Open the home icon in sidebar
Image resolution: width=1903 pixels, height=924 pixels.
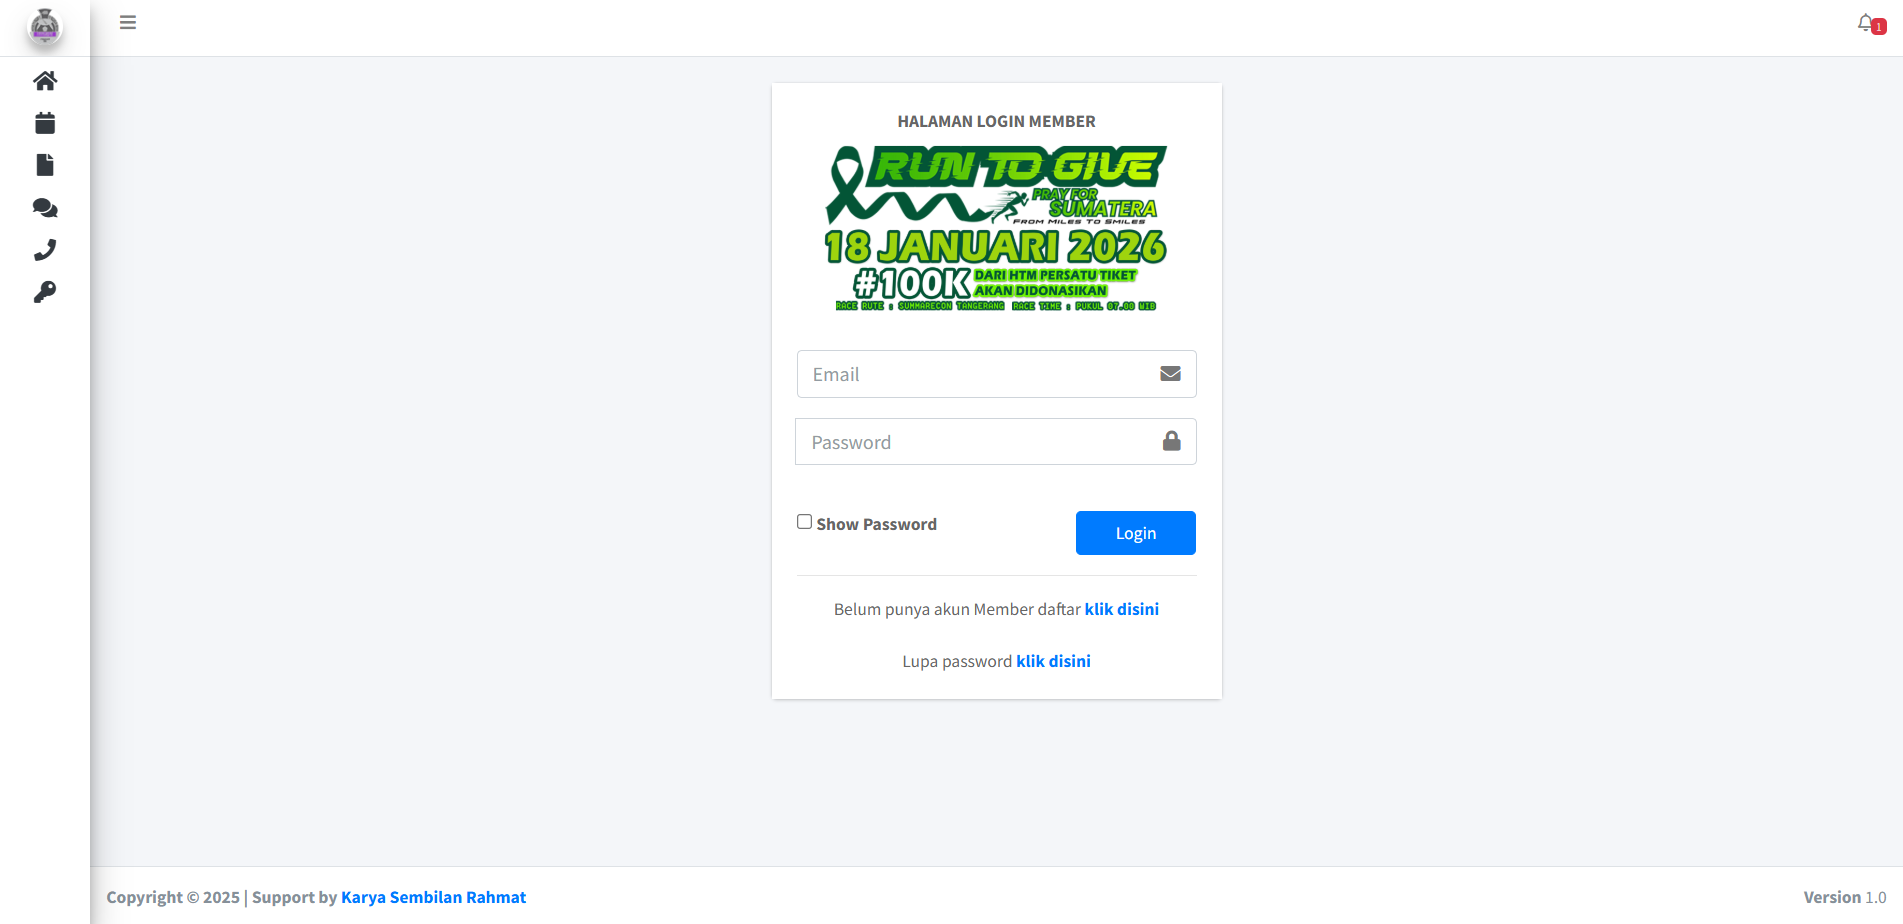45,80
